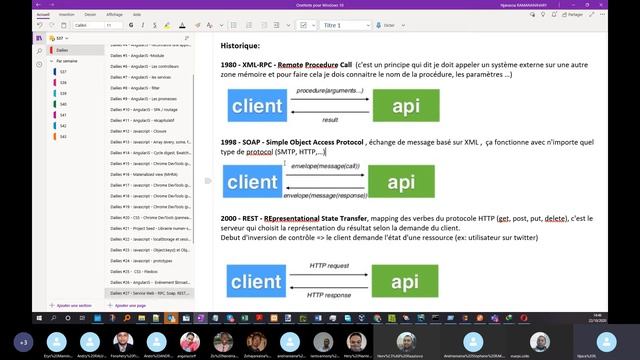Open the Windows Start menu
Image resolution: width=640 pixels, height=360 pixels.
click(39, 318)
